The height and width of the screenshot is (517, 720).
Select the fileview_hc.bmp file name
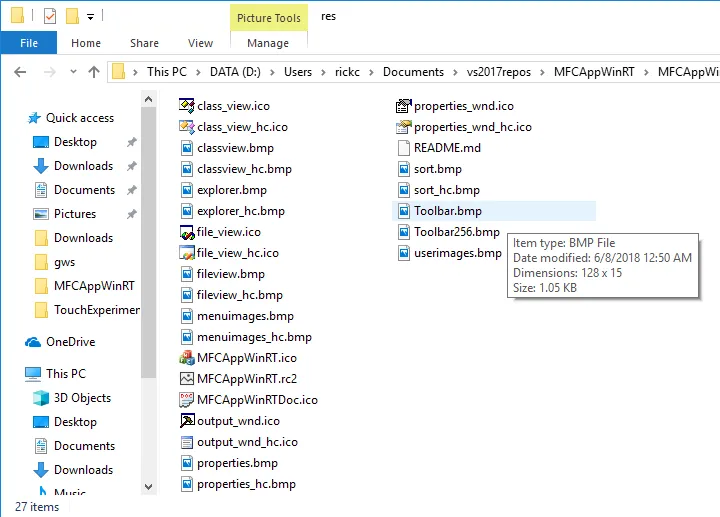coord(240,295)
